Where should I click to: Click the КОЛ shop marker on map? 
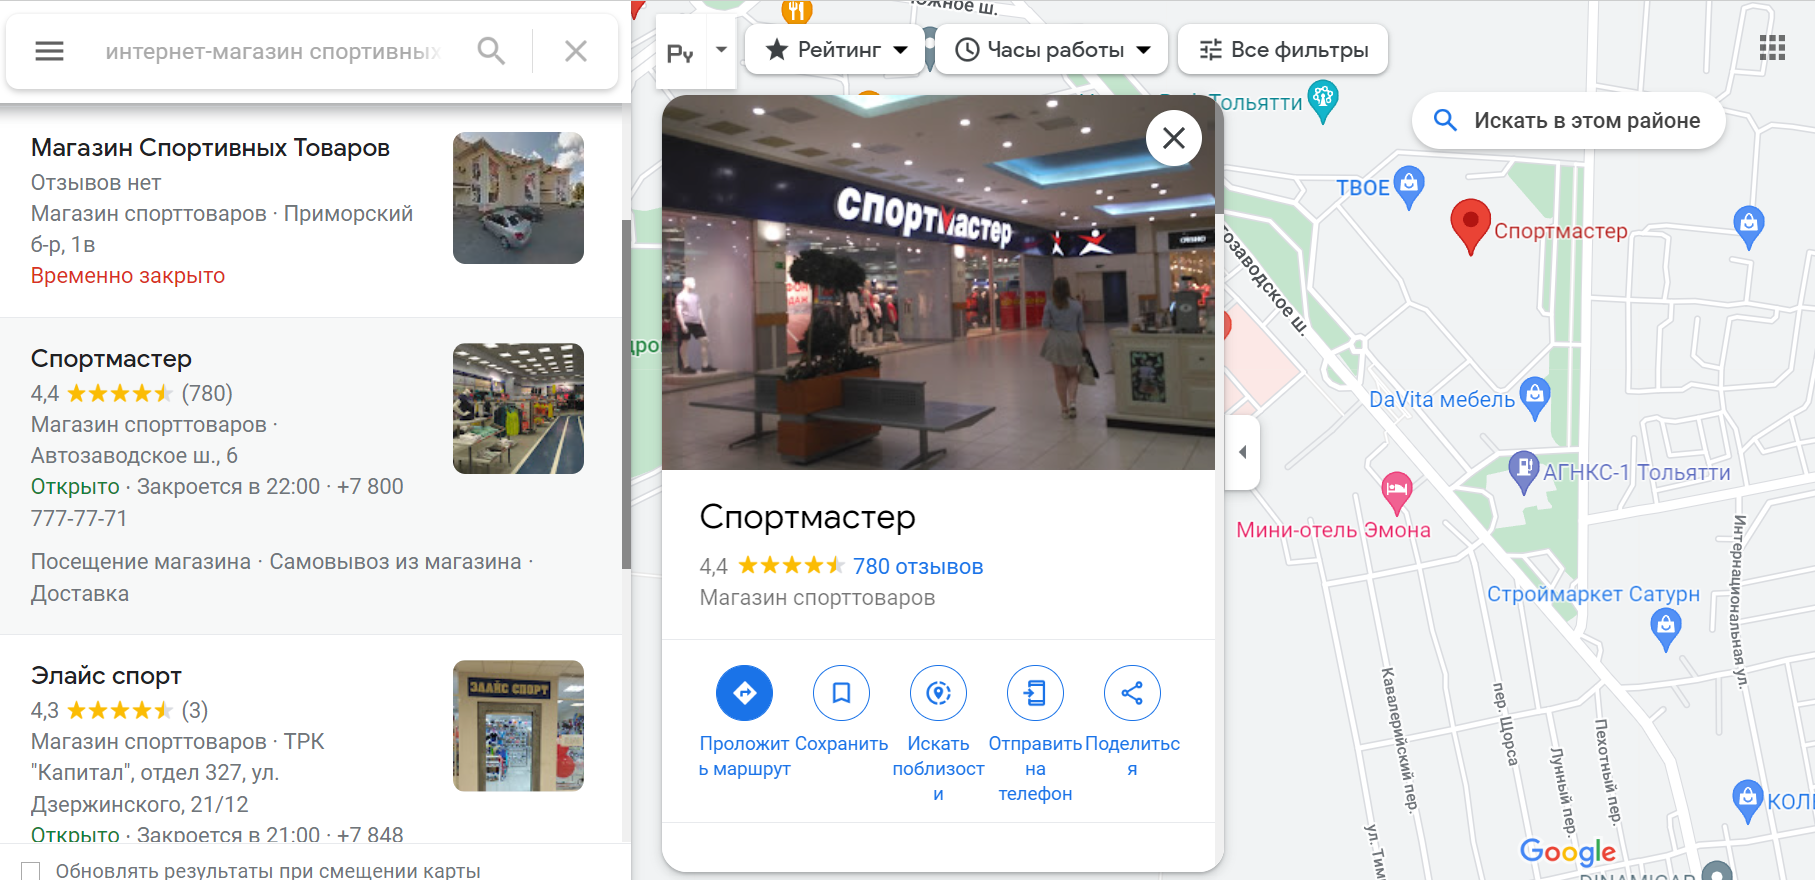pos(1747,801)
